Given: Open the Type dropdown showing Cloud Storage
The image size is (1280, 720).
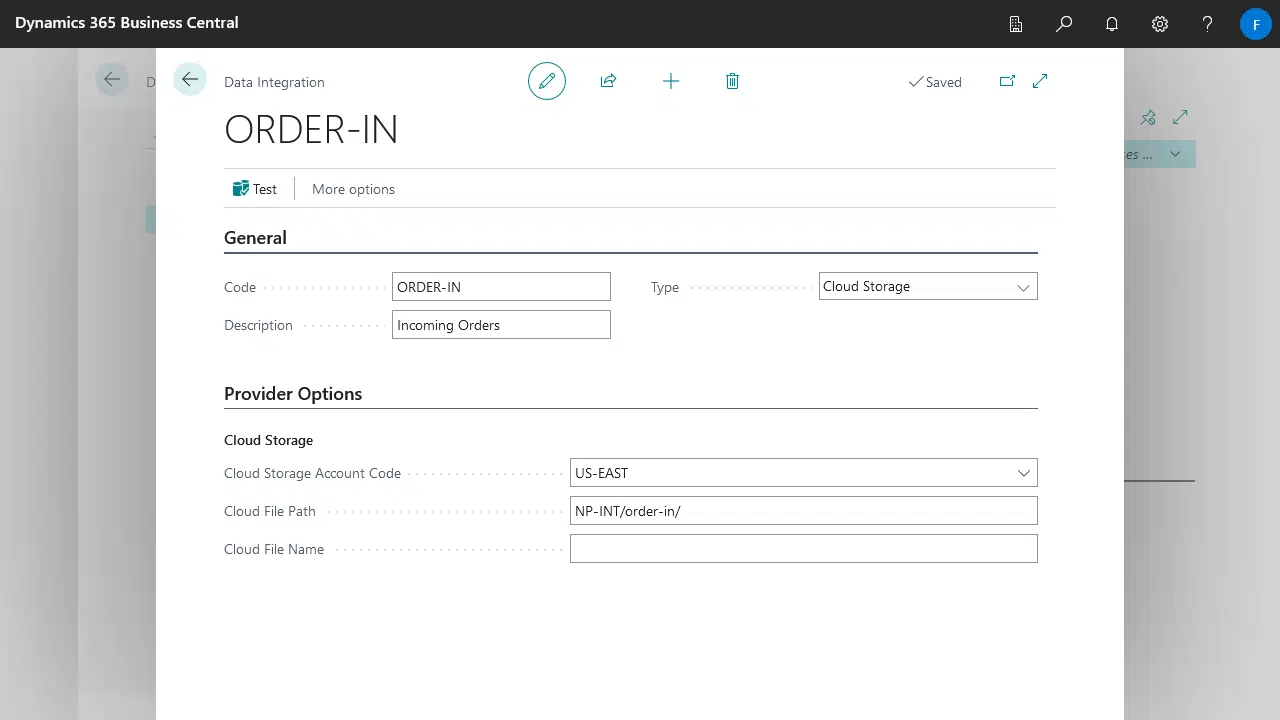Looking at the screenshot, I should pos(1022,286).
